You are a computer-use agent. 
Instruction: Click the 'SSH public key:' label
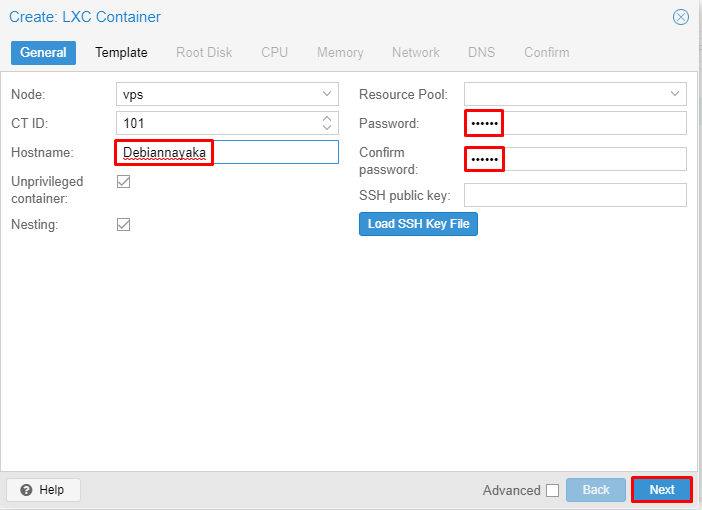pyautogui.click(x=405, y=196)
